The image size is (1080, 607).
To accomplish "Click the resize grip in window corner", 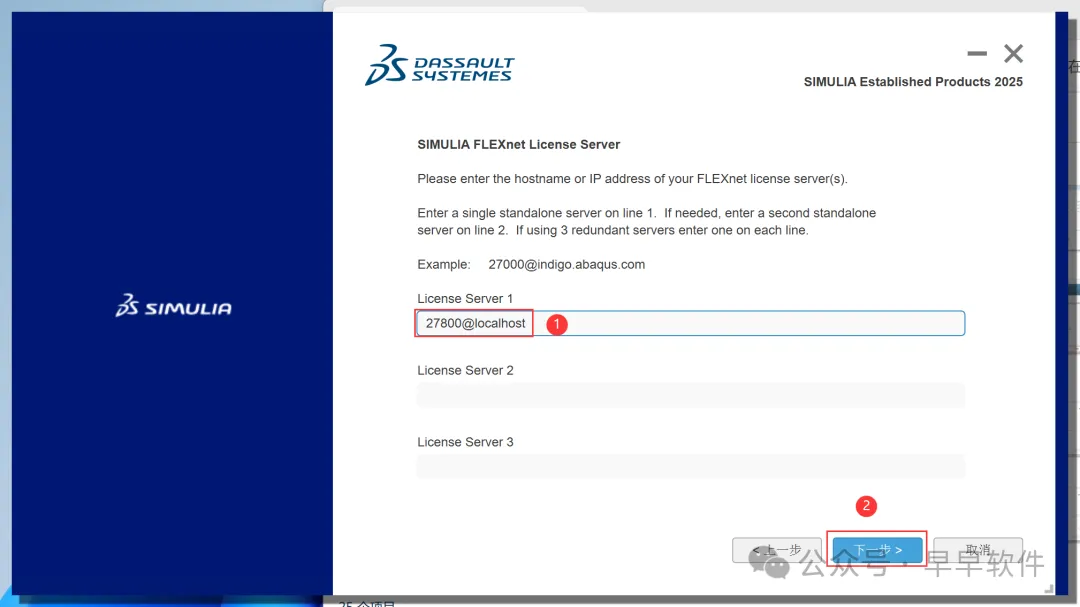I will 1048,588.
